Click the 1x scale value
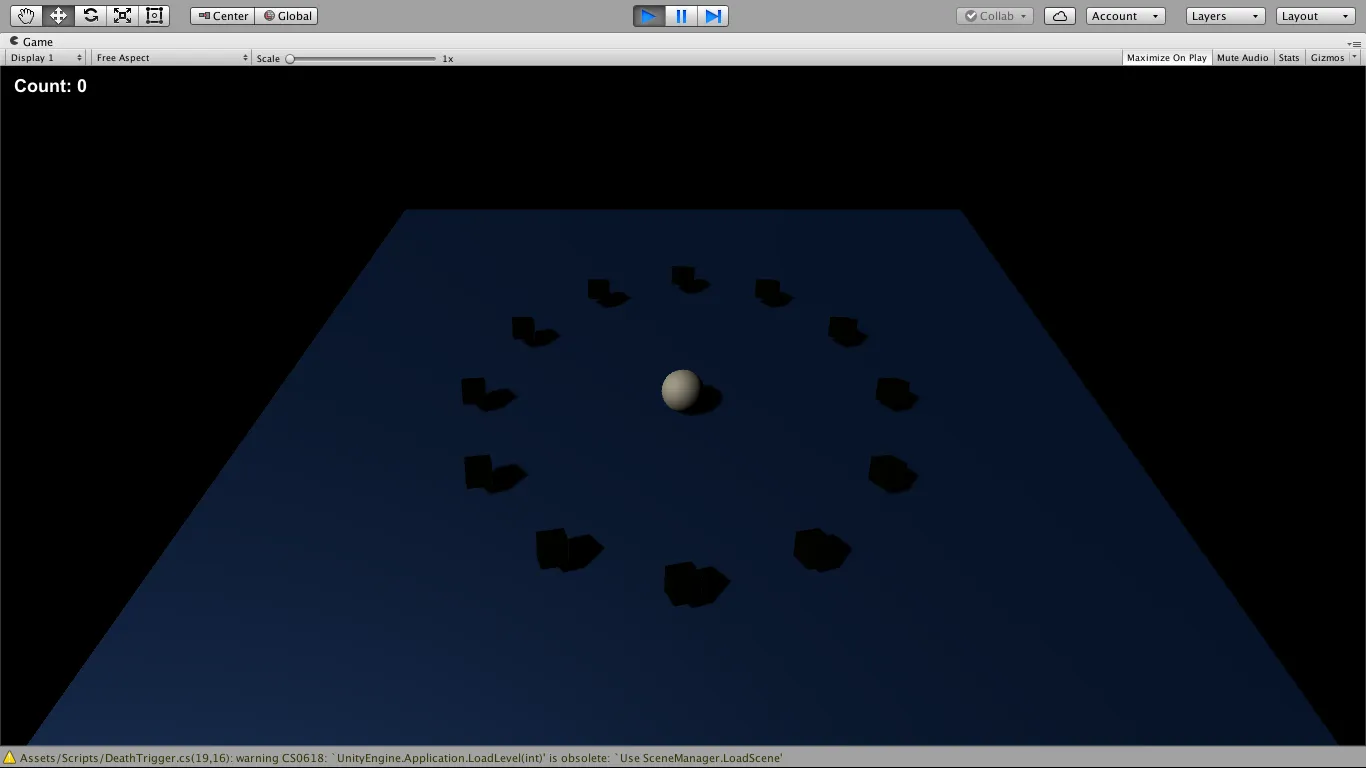The image size is (1366, 768). point(448,58)
